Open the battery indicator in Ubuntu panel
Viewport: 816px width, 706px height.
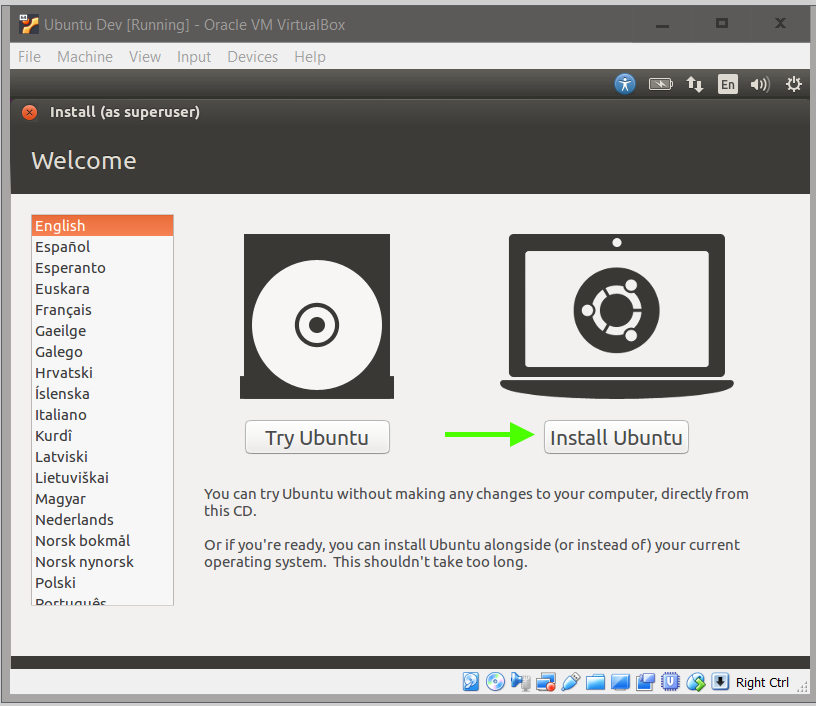click(660, 84)
